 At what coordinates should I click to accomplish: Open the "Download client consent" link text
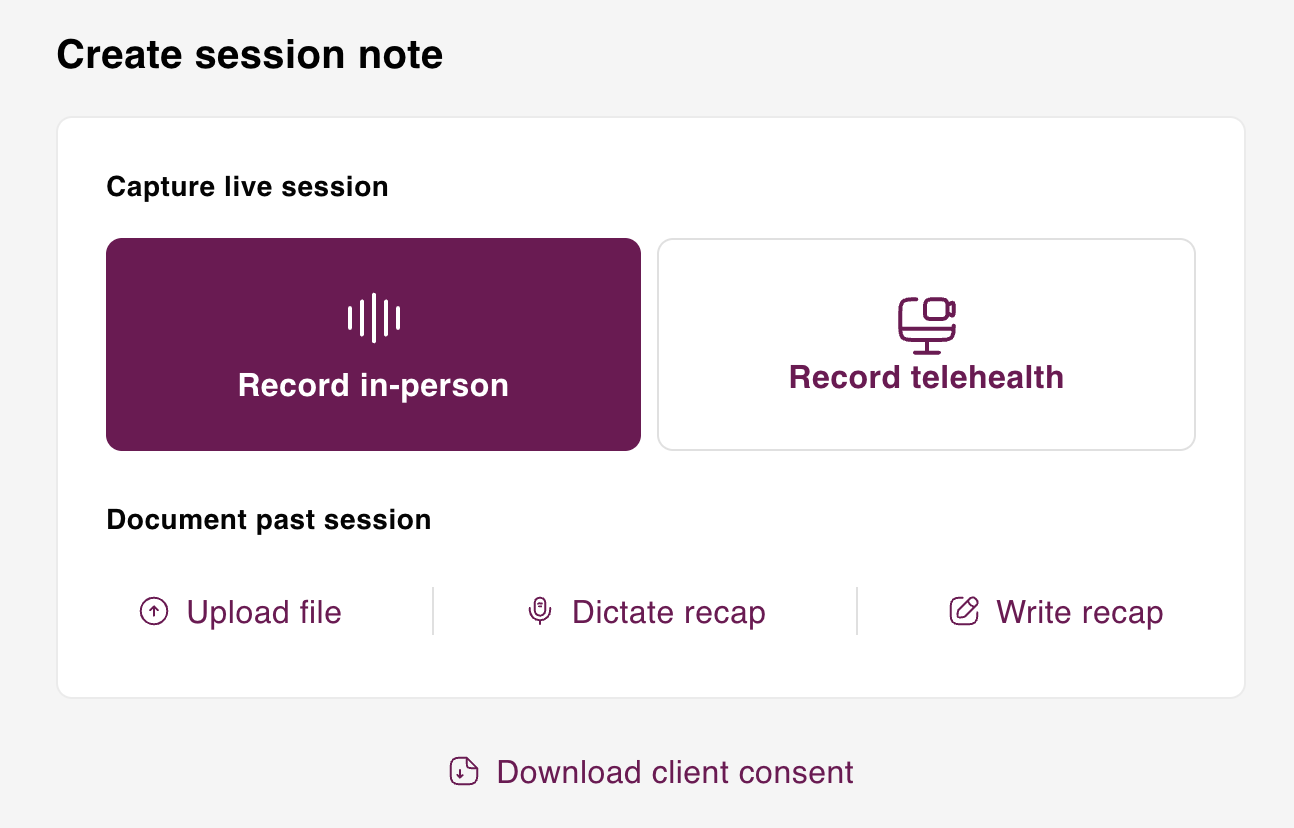(x=675, y=772)
